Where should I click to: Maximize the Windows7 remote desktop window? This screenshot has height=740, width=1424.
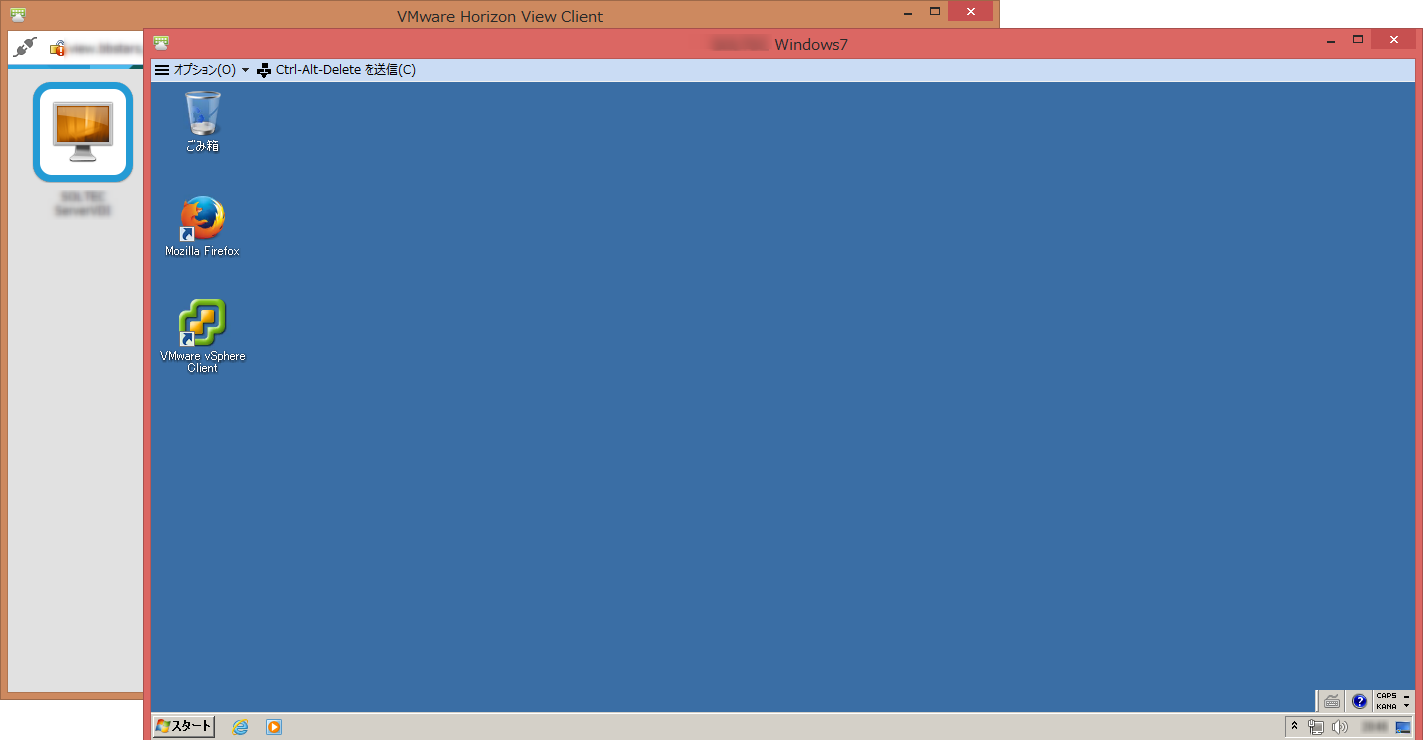click(1358, 40)
